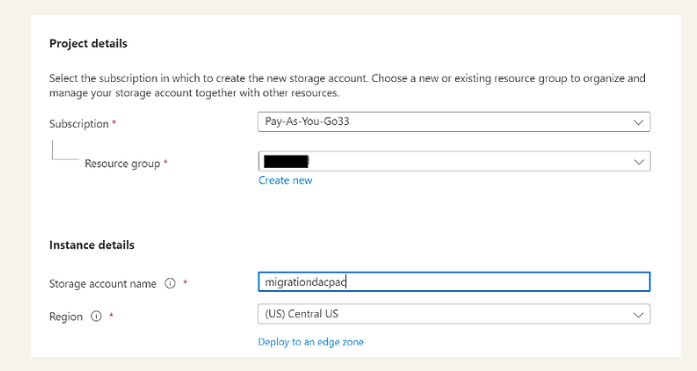Click the info icon beside Region
The image size is (697, 371).
click(x=96, y=316)
